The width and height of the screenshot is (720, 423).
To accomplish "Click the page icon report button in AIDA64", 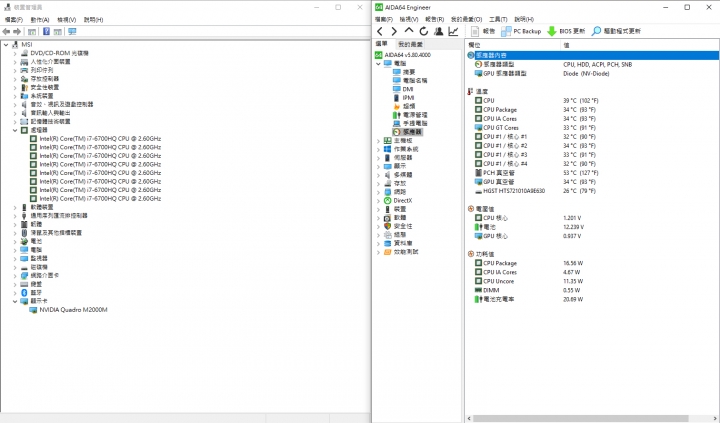I will coord(483,31).
